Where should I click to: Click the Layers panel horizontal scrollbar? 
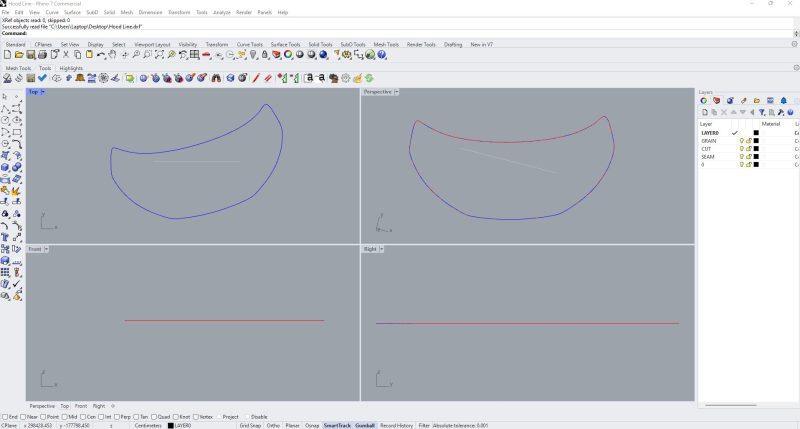[731, 406]
